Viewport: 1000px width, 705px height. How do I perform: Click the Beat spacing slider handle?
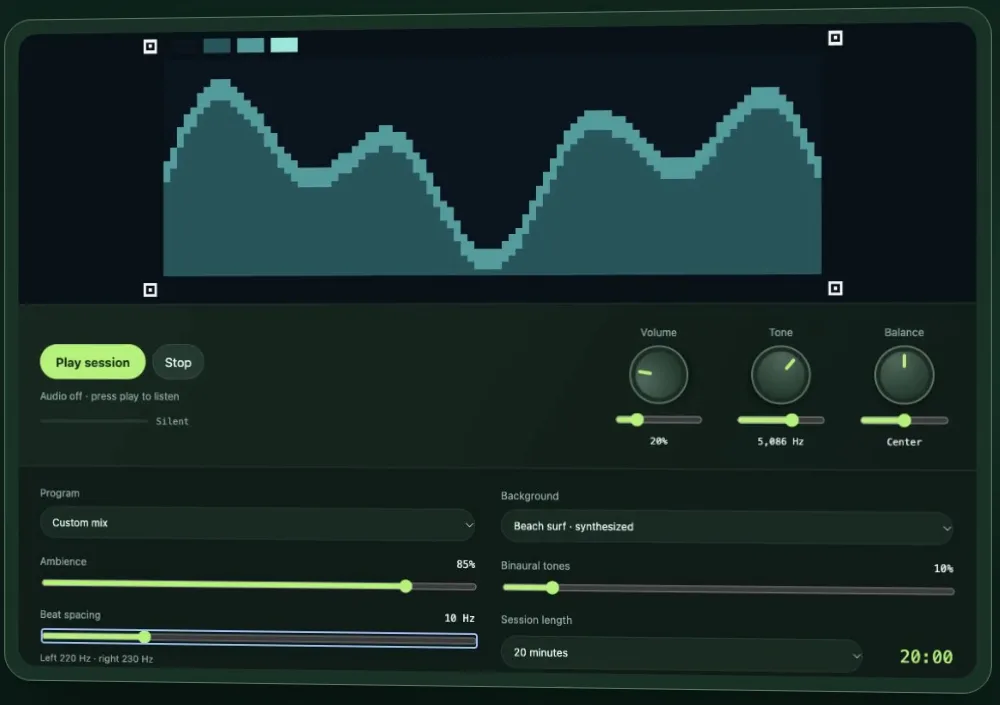coord(145,636)
